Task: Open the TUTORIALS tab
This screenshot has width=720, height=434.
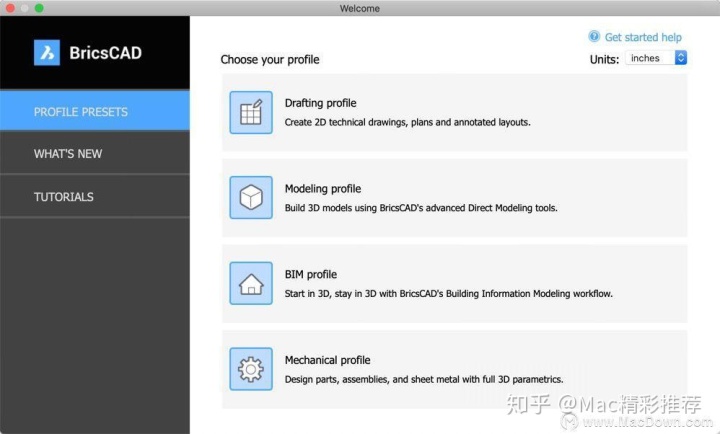Action: (x=95, y=196)
